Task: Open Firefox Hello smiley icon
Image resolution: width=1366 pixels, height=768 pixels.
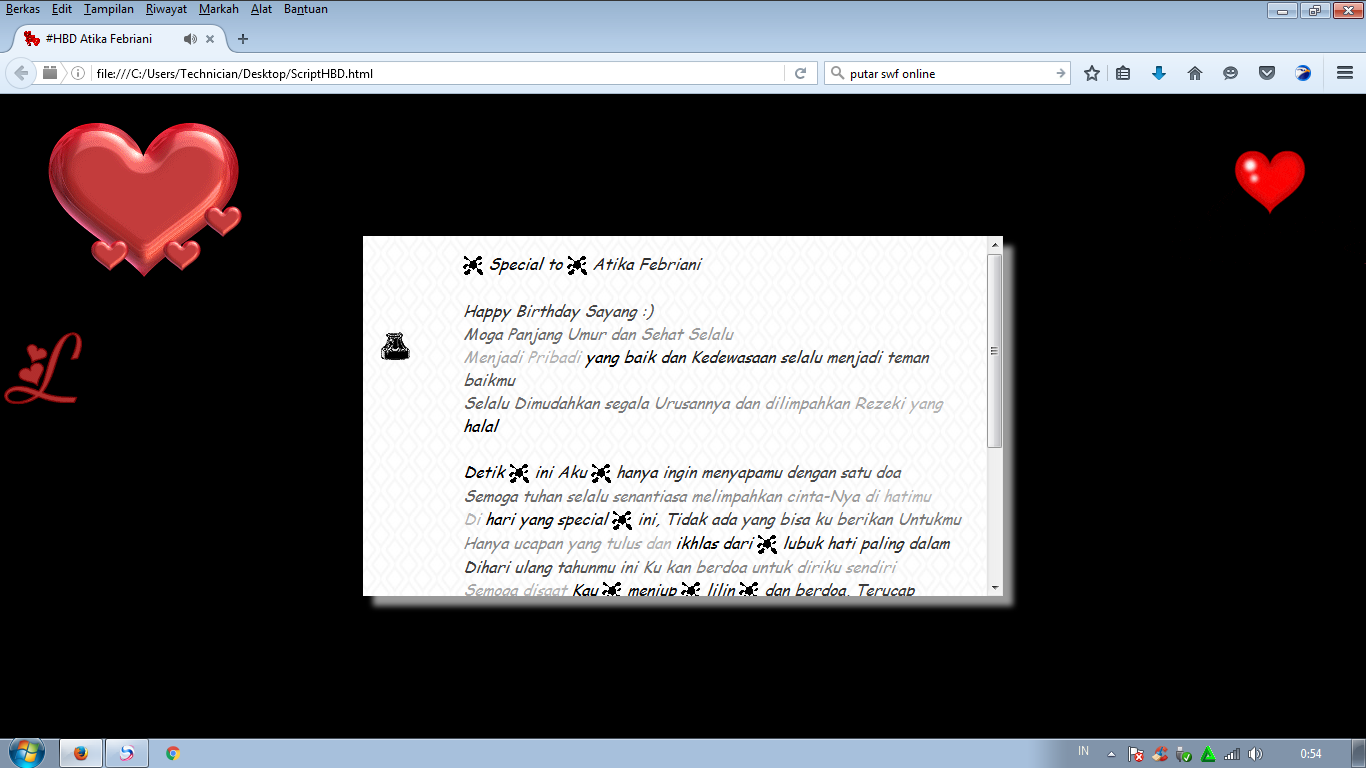Action: [x=1231, y=72]
